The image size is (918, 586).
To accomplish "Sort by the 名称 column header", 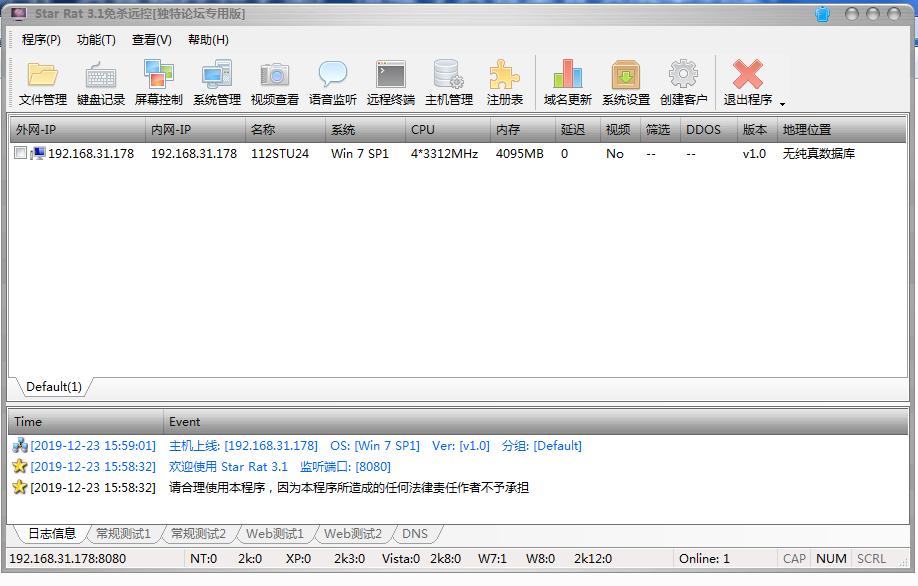I will click(x=285, y=129).
